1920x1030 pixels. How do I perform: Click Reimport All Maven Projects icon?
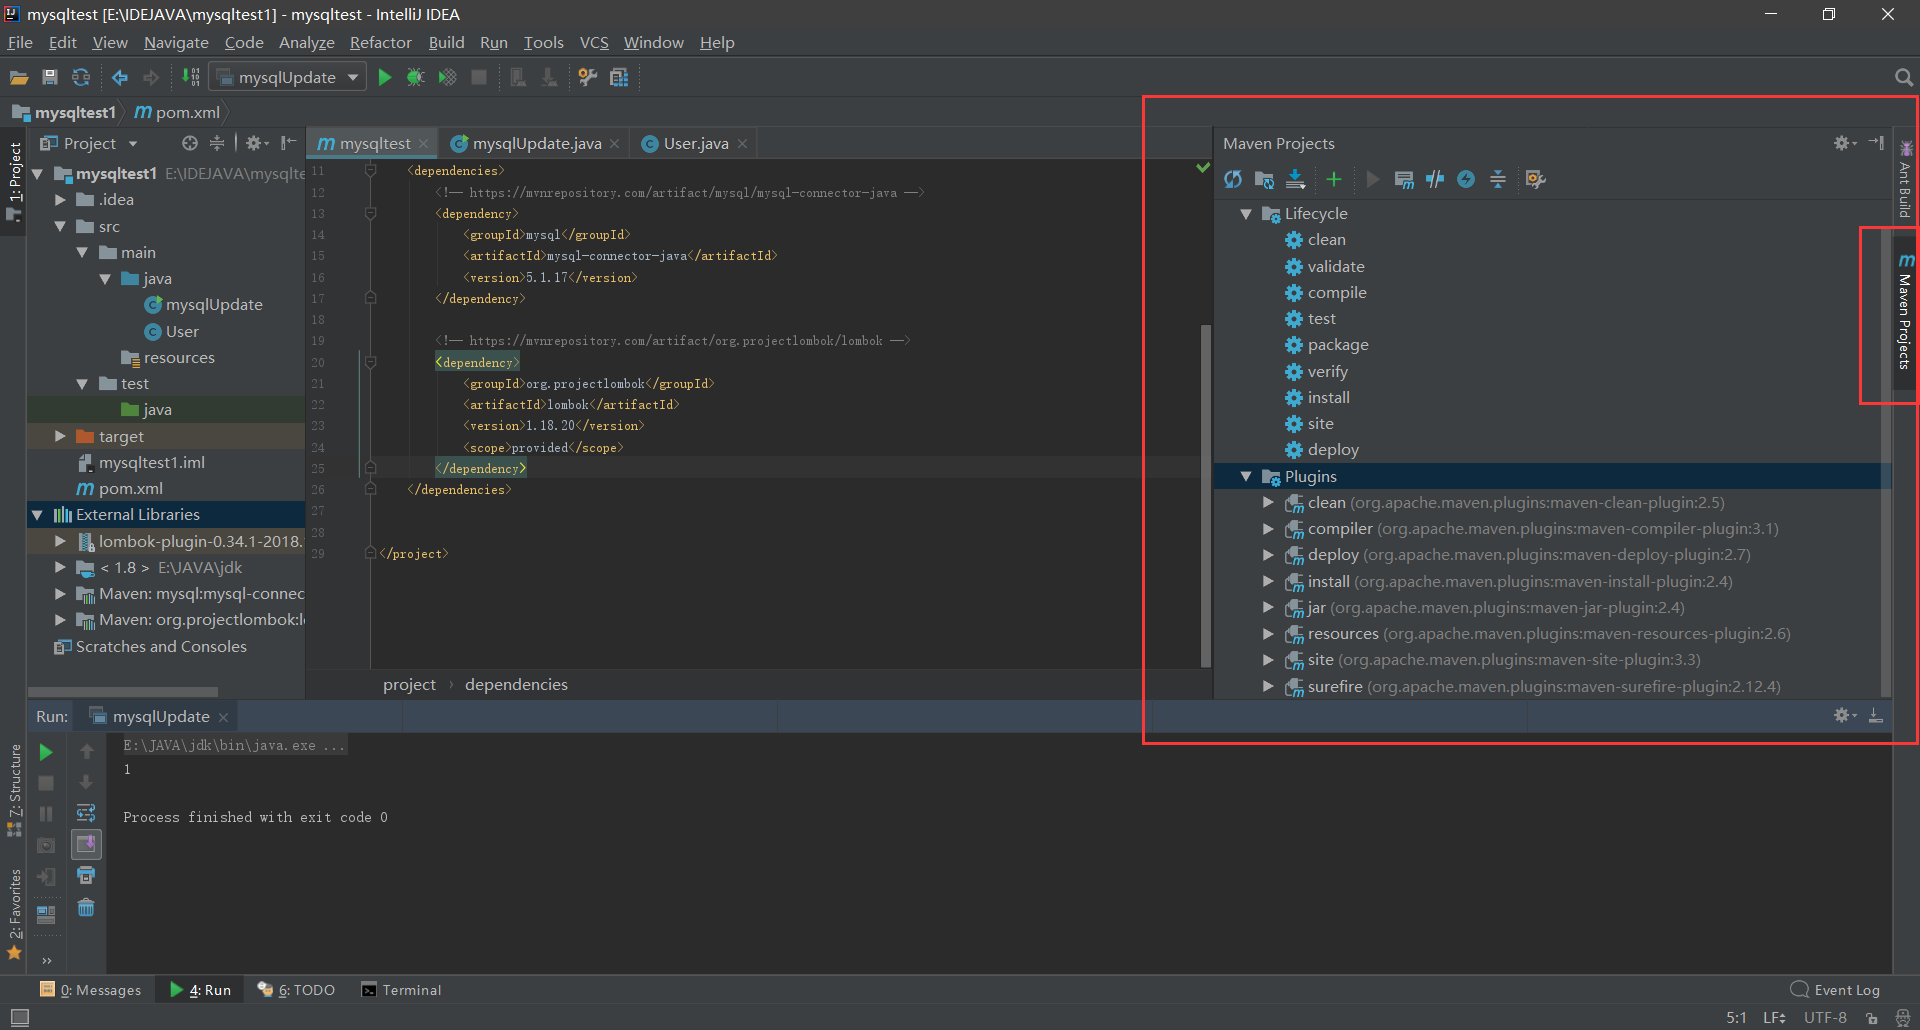(x=1233, y=179)
